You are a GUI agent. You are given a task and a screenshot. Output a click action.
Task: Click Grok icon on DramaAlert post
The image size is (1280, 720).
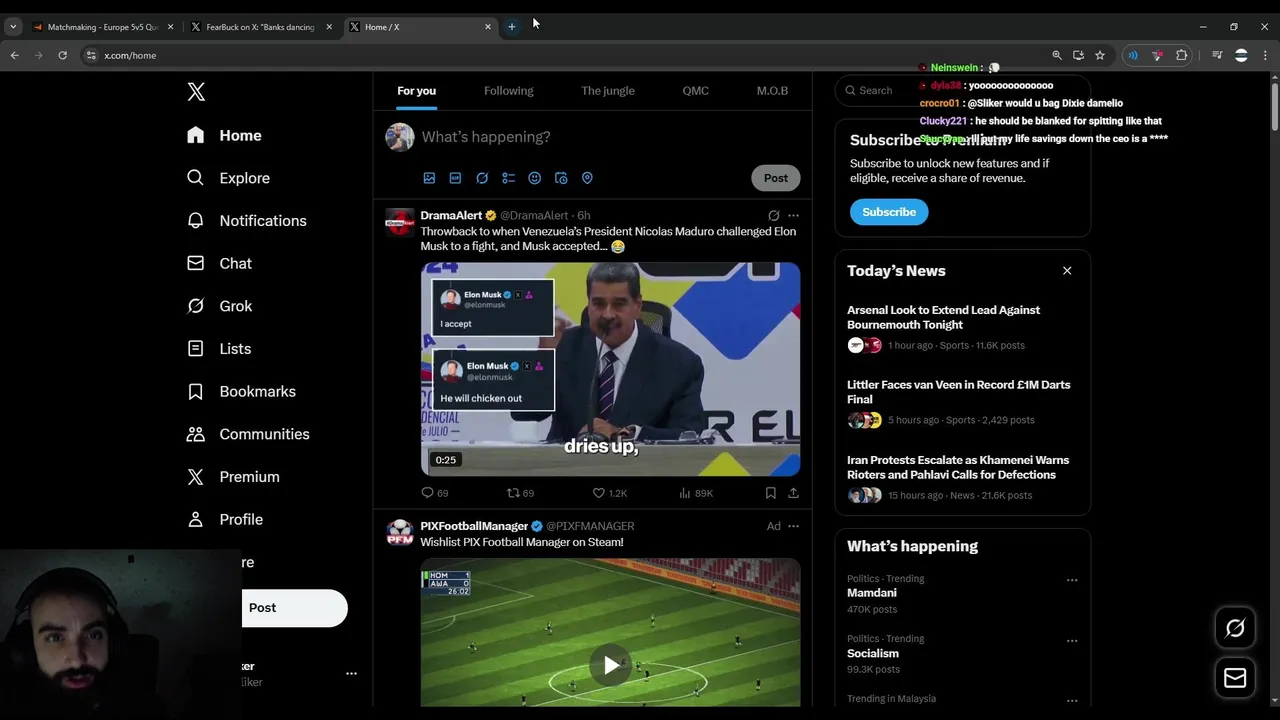(773, 216)
